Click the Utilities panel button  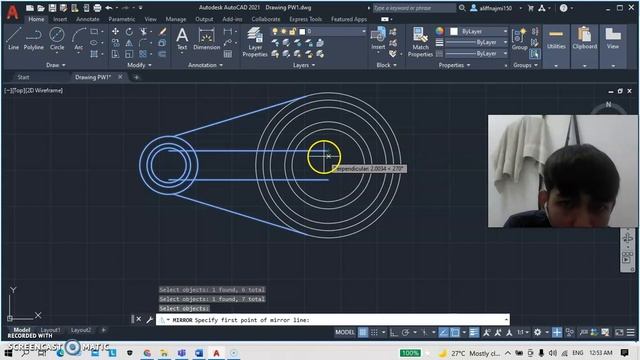[x=556, y=46]
